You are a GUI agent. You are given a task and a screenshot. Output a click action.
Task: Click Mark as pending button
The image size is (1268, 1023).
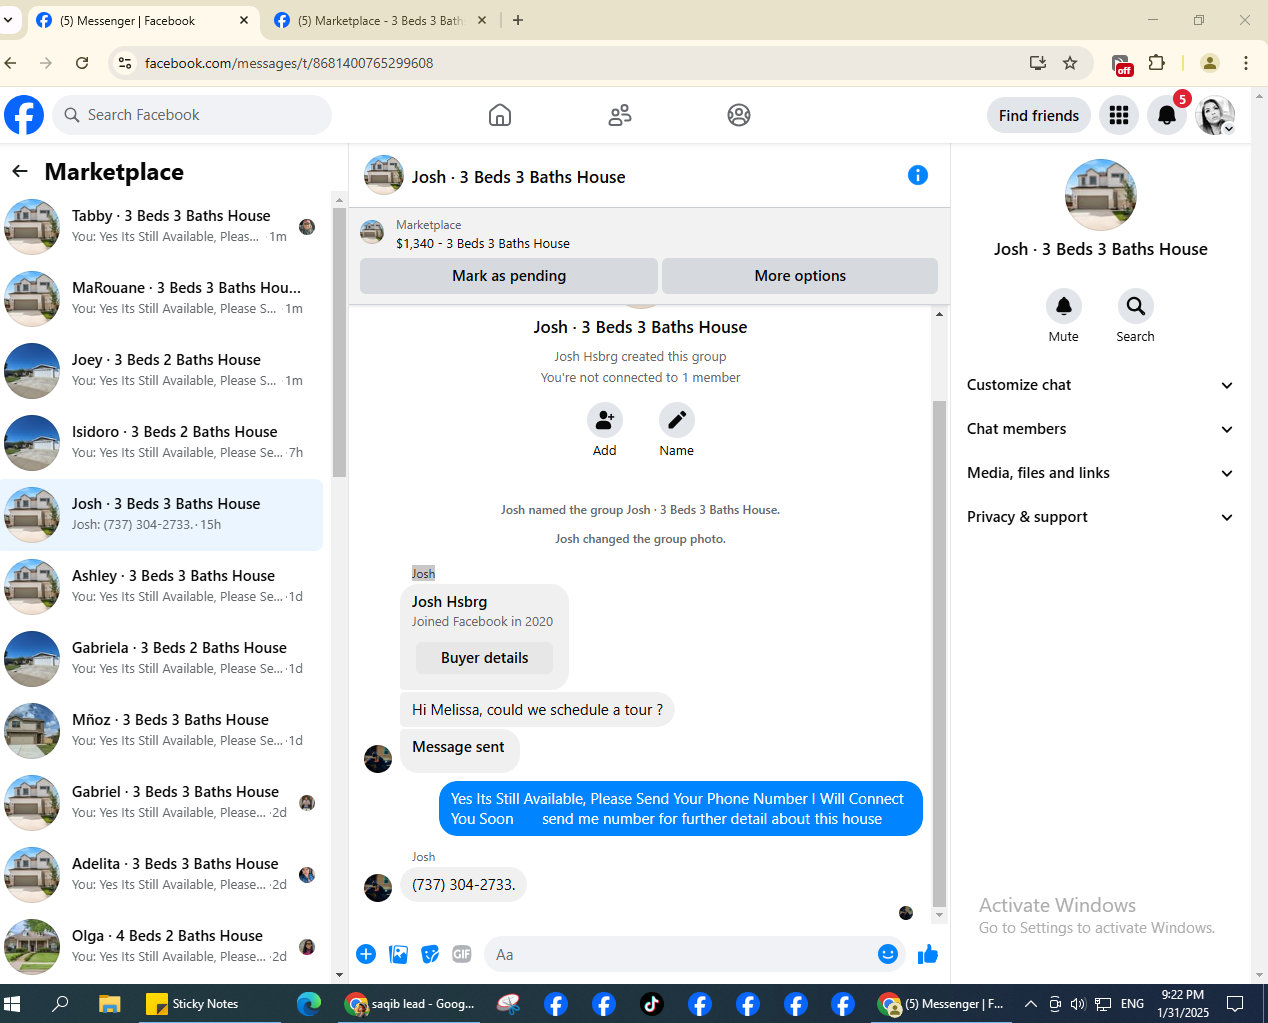coord(509,276)
